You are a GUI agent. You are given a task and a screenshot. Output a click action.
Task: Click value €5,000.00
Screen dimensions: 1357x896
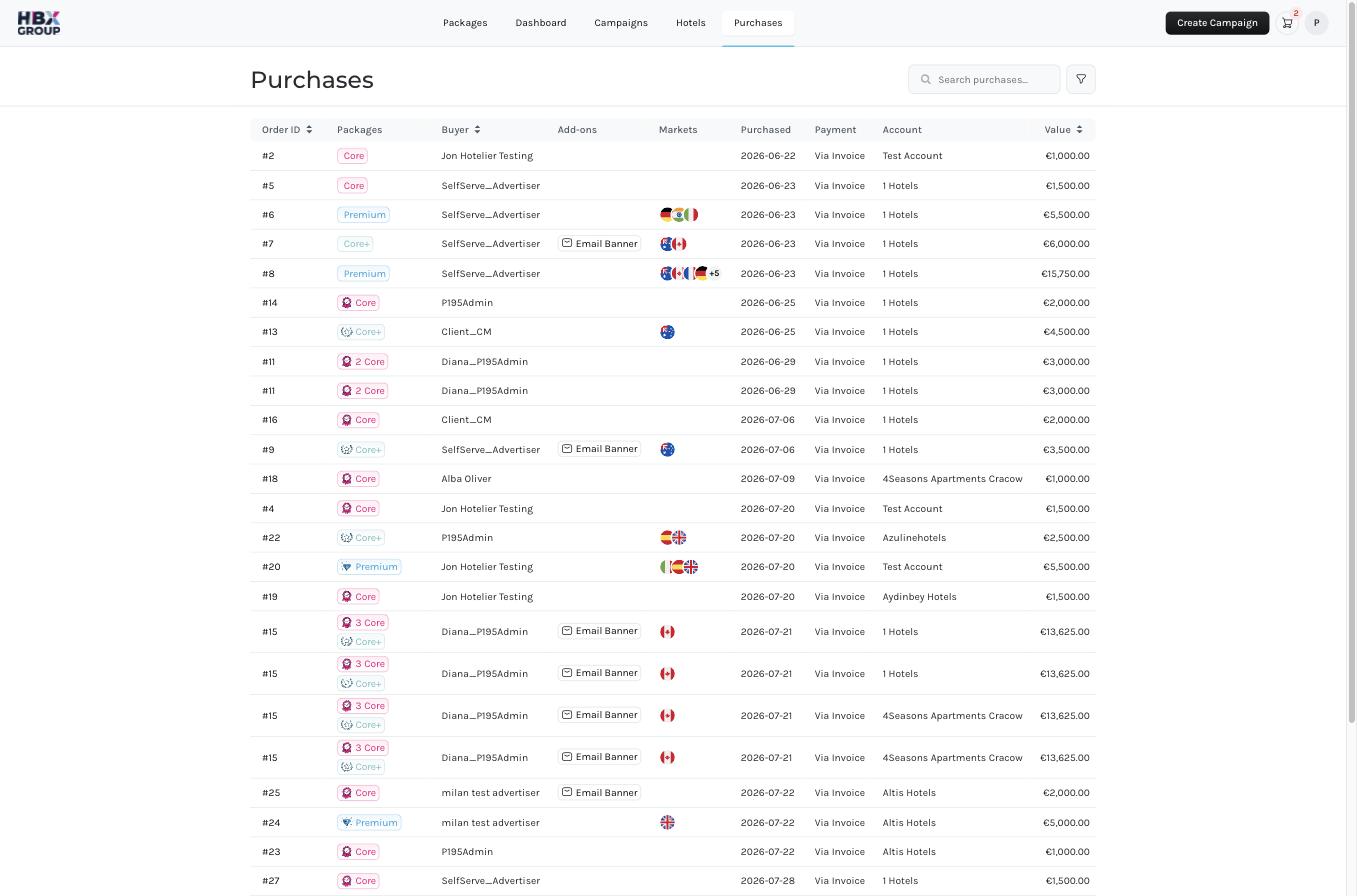[x=1067, y=823]
